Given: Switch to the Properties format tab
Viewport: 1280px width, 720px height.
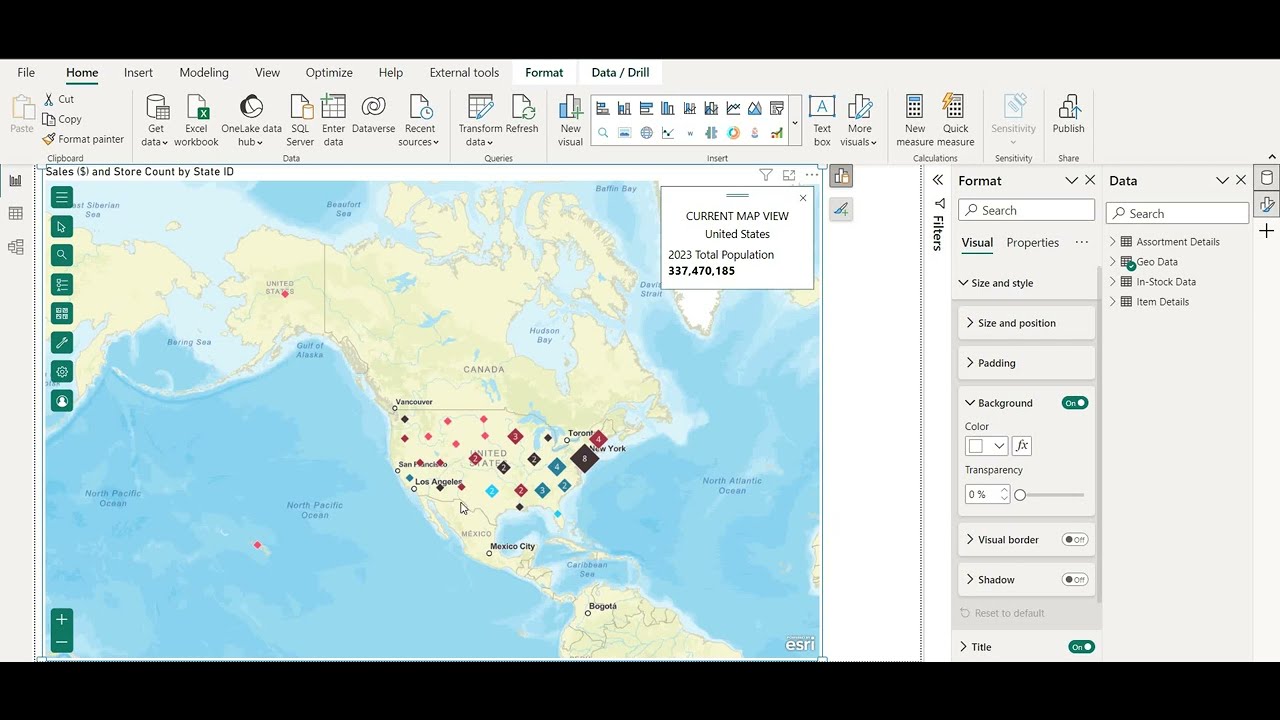Looking at the screenshot, I should (x=1032, y=242).
